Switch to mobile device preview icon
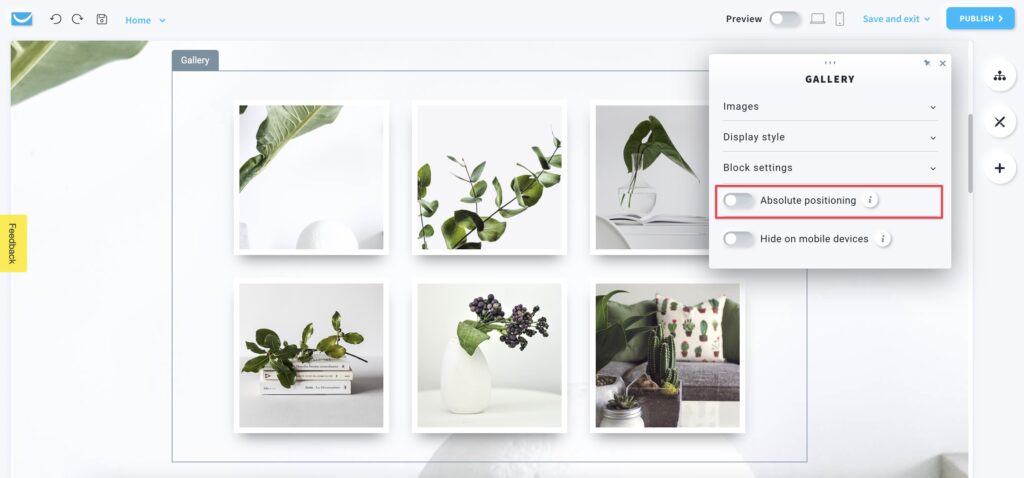This screenshot has width=1024, height=478. tap(840, 19)
